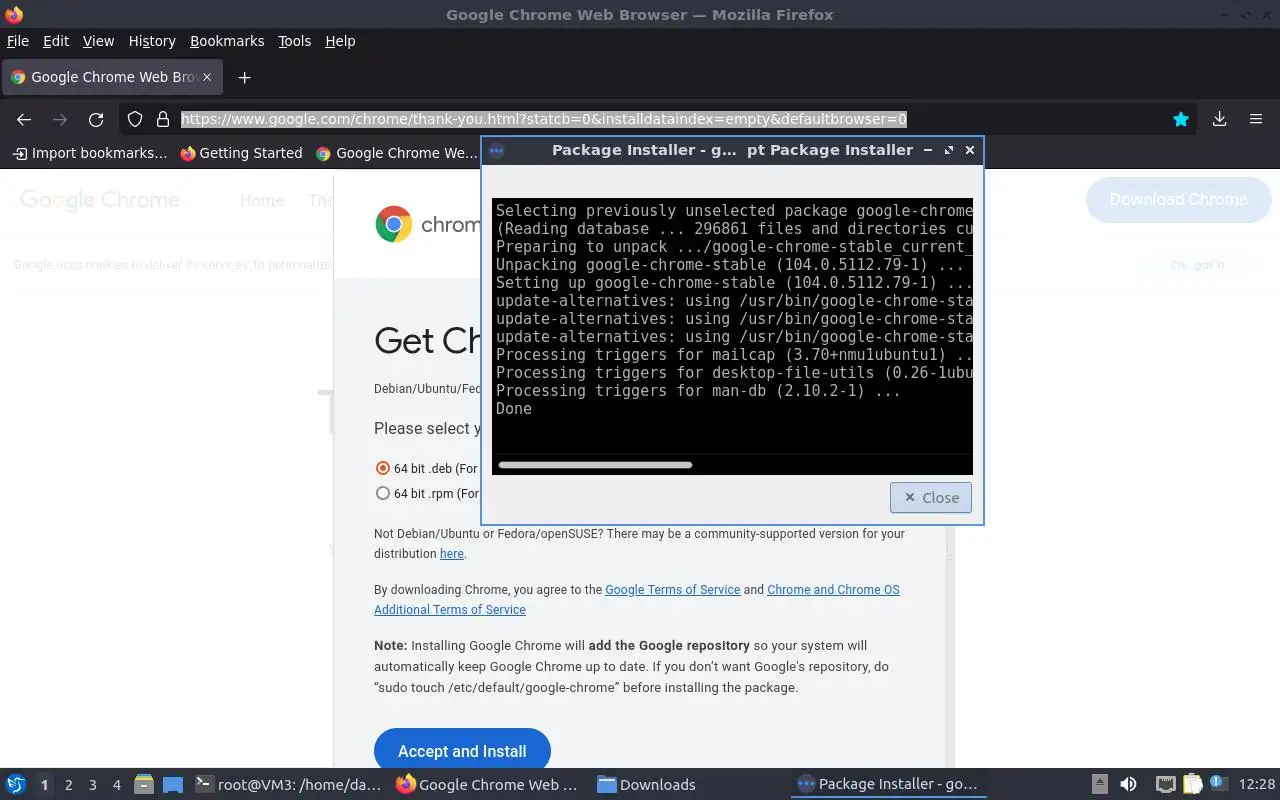Open the Tools menu
1280x800 pixels.
point(294,41)
